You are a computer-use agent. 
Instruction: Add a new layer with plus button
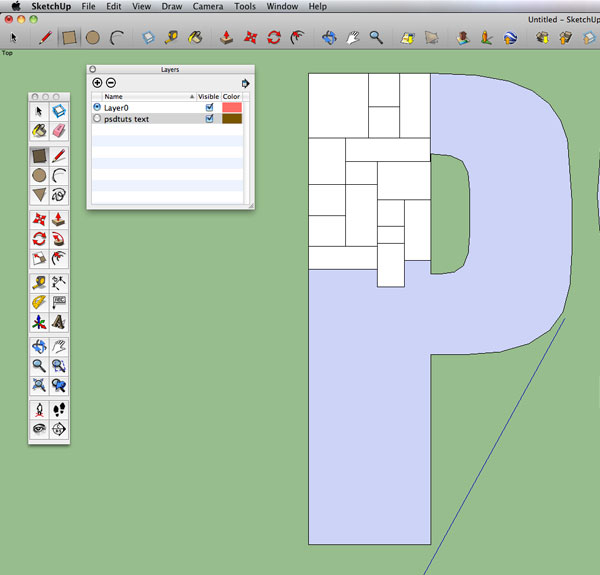97,83
